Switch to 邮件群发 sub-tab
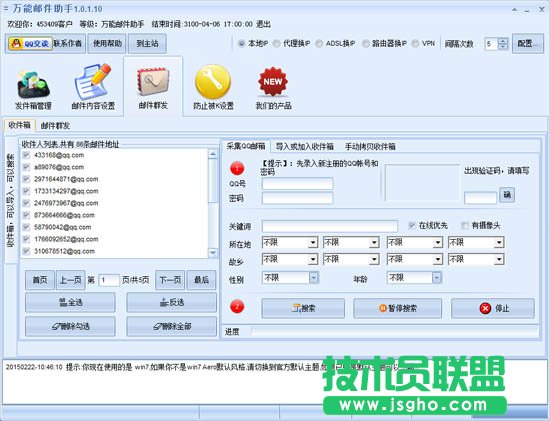 (x=55, y=126)
